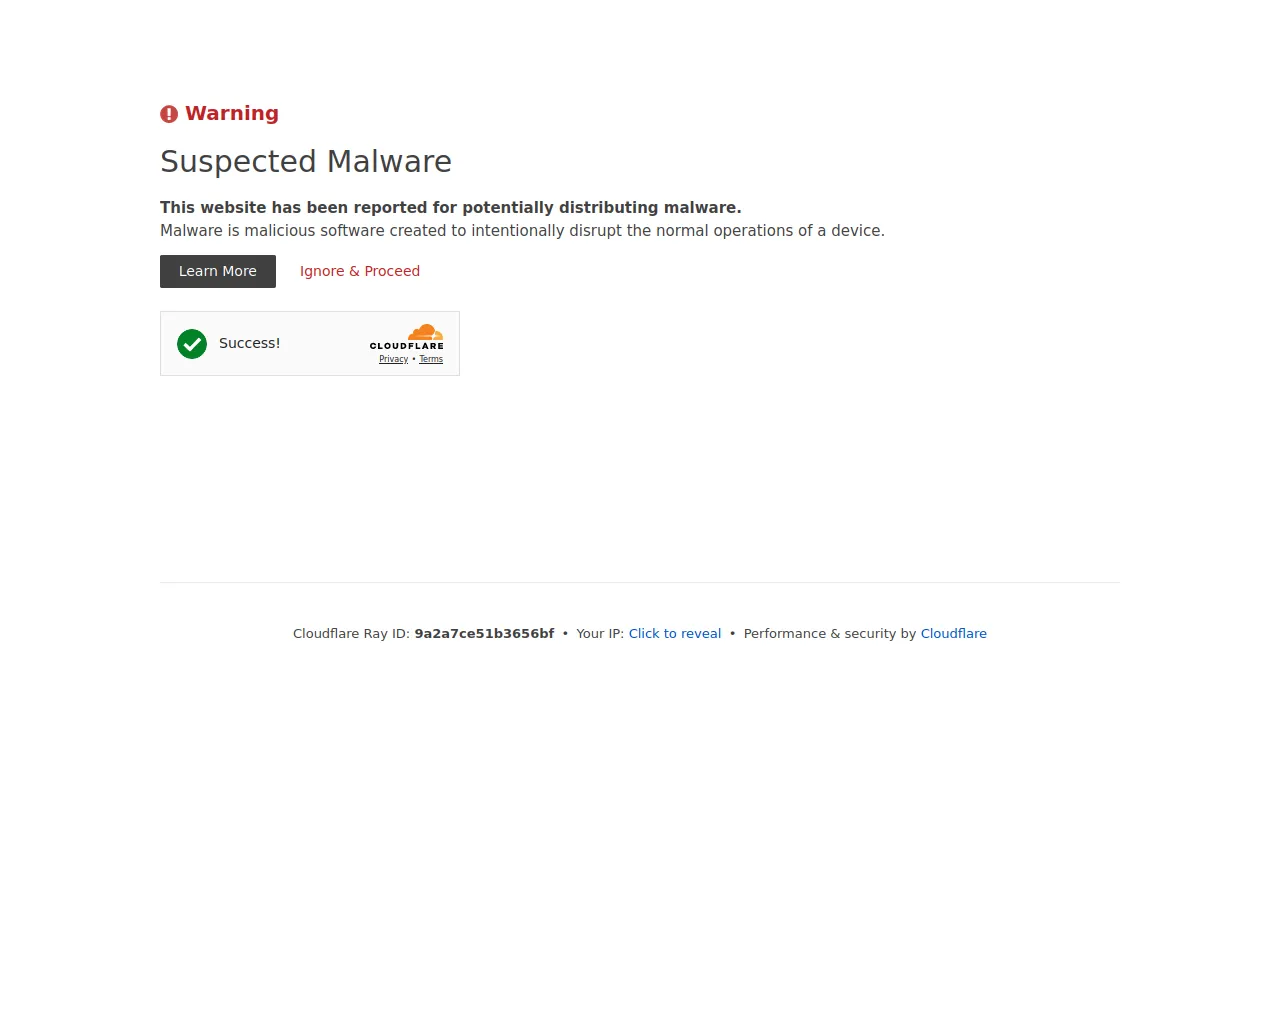Click the red Warning label text
Screen dimensions: 1280x1024
coord(232,113)
